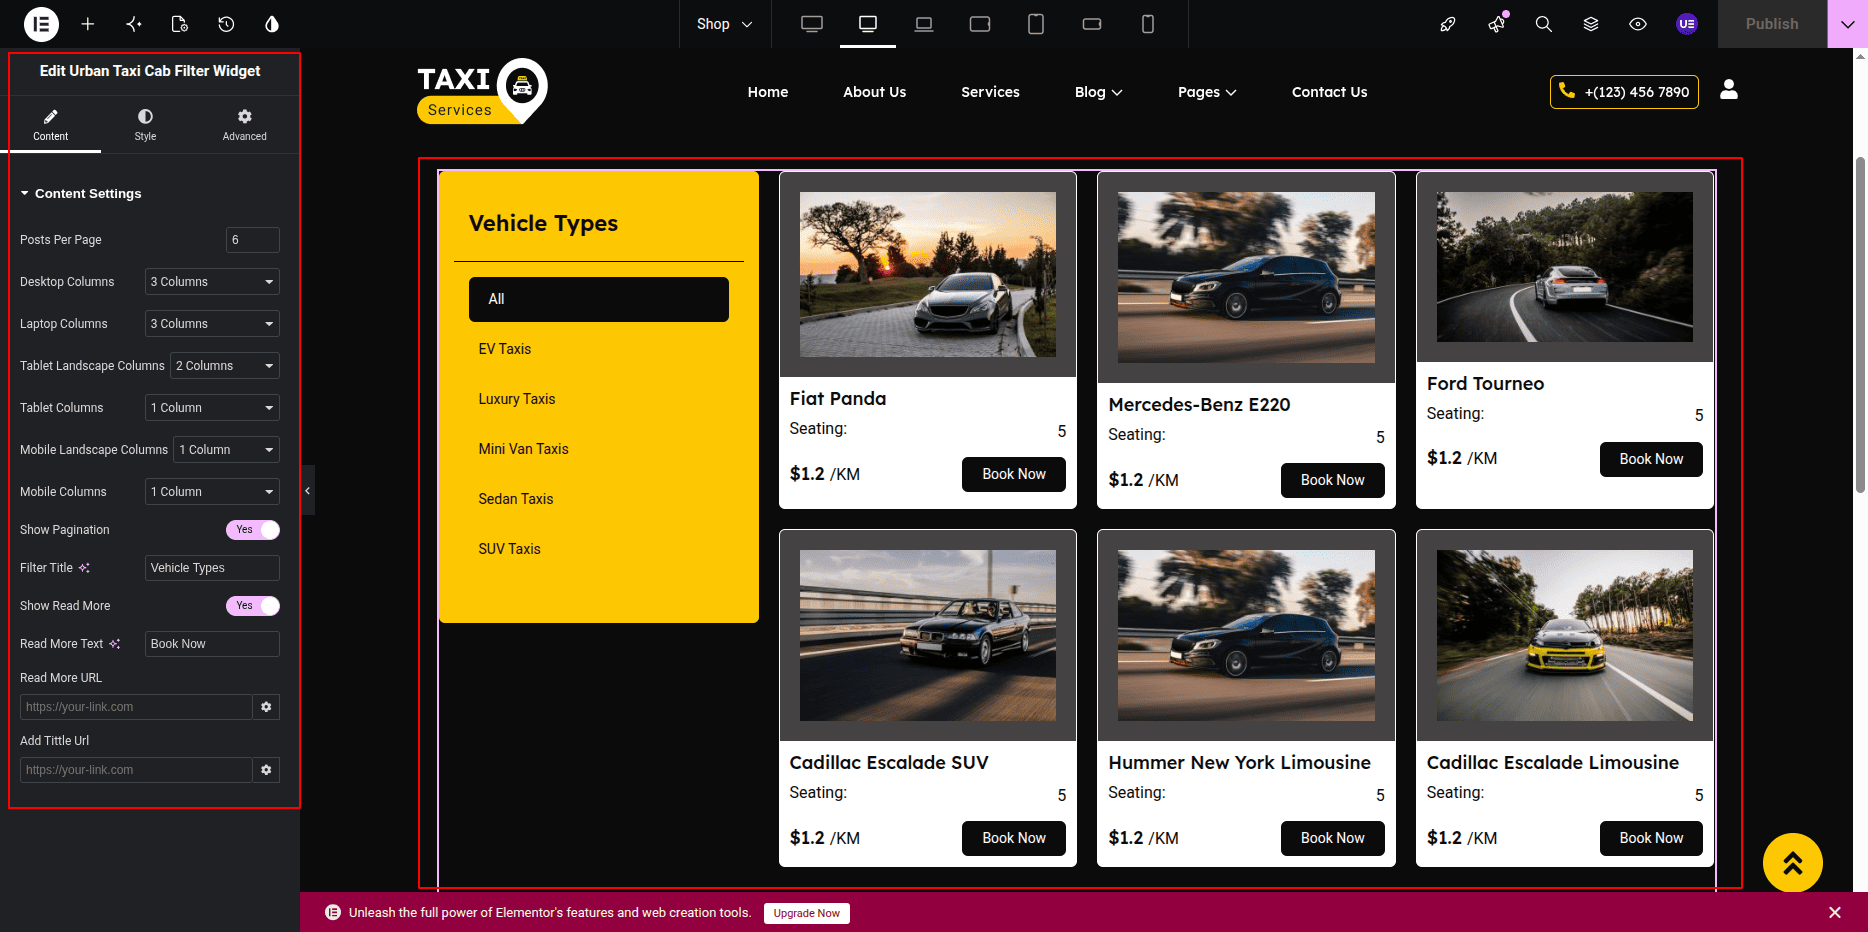Open the Tablet Landscape Columns dropdown
The image size is (1868, 932).
click(x=225, y=366)
